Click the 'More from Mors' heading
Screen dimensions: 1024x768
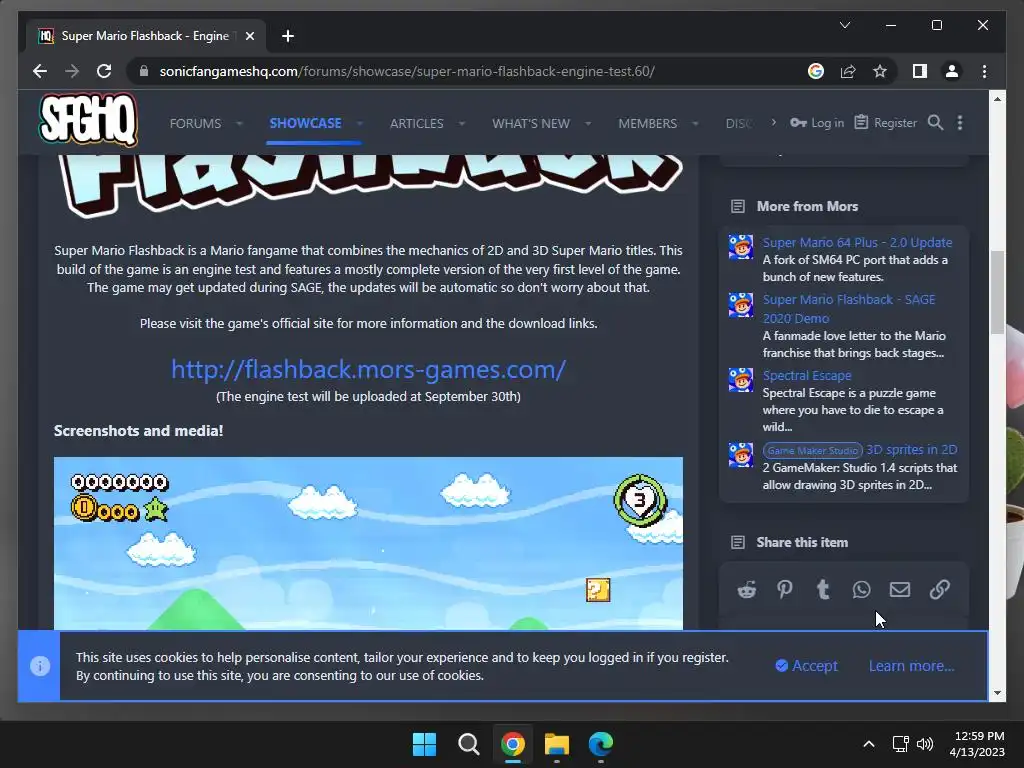click(807, 206)
